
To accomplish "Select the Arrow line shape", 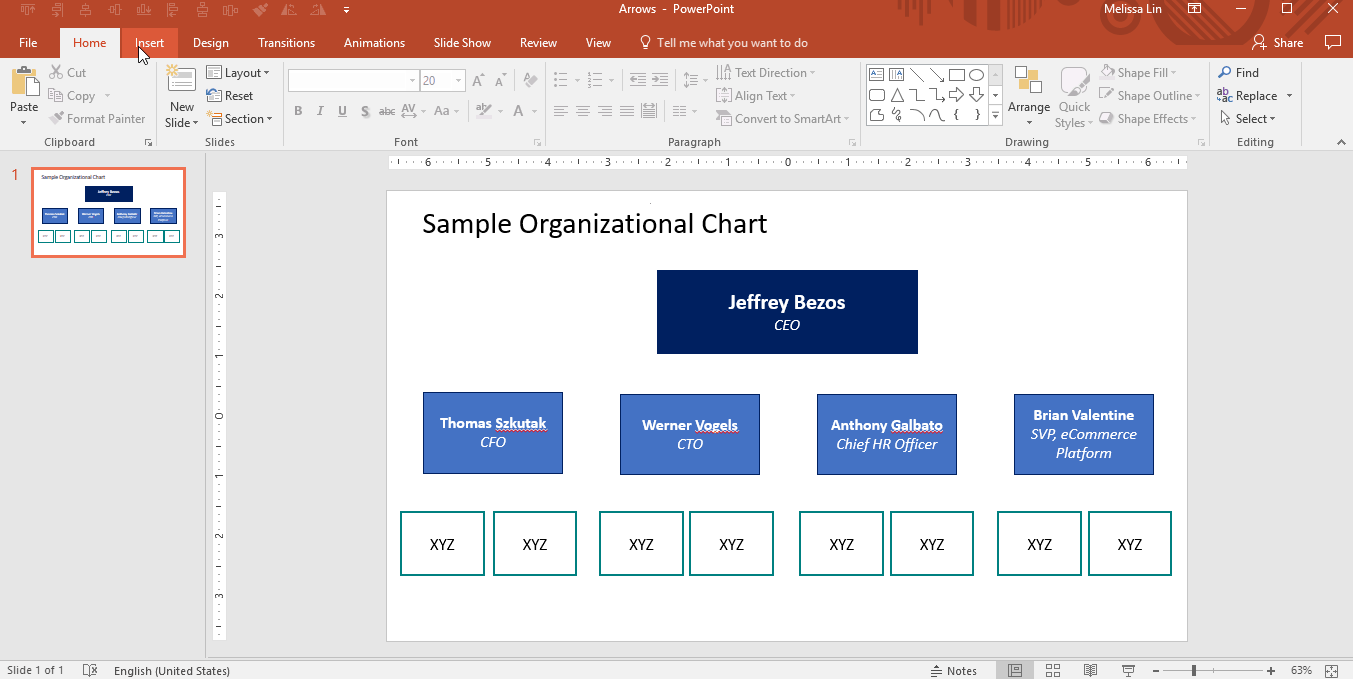I will point(937,74).
